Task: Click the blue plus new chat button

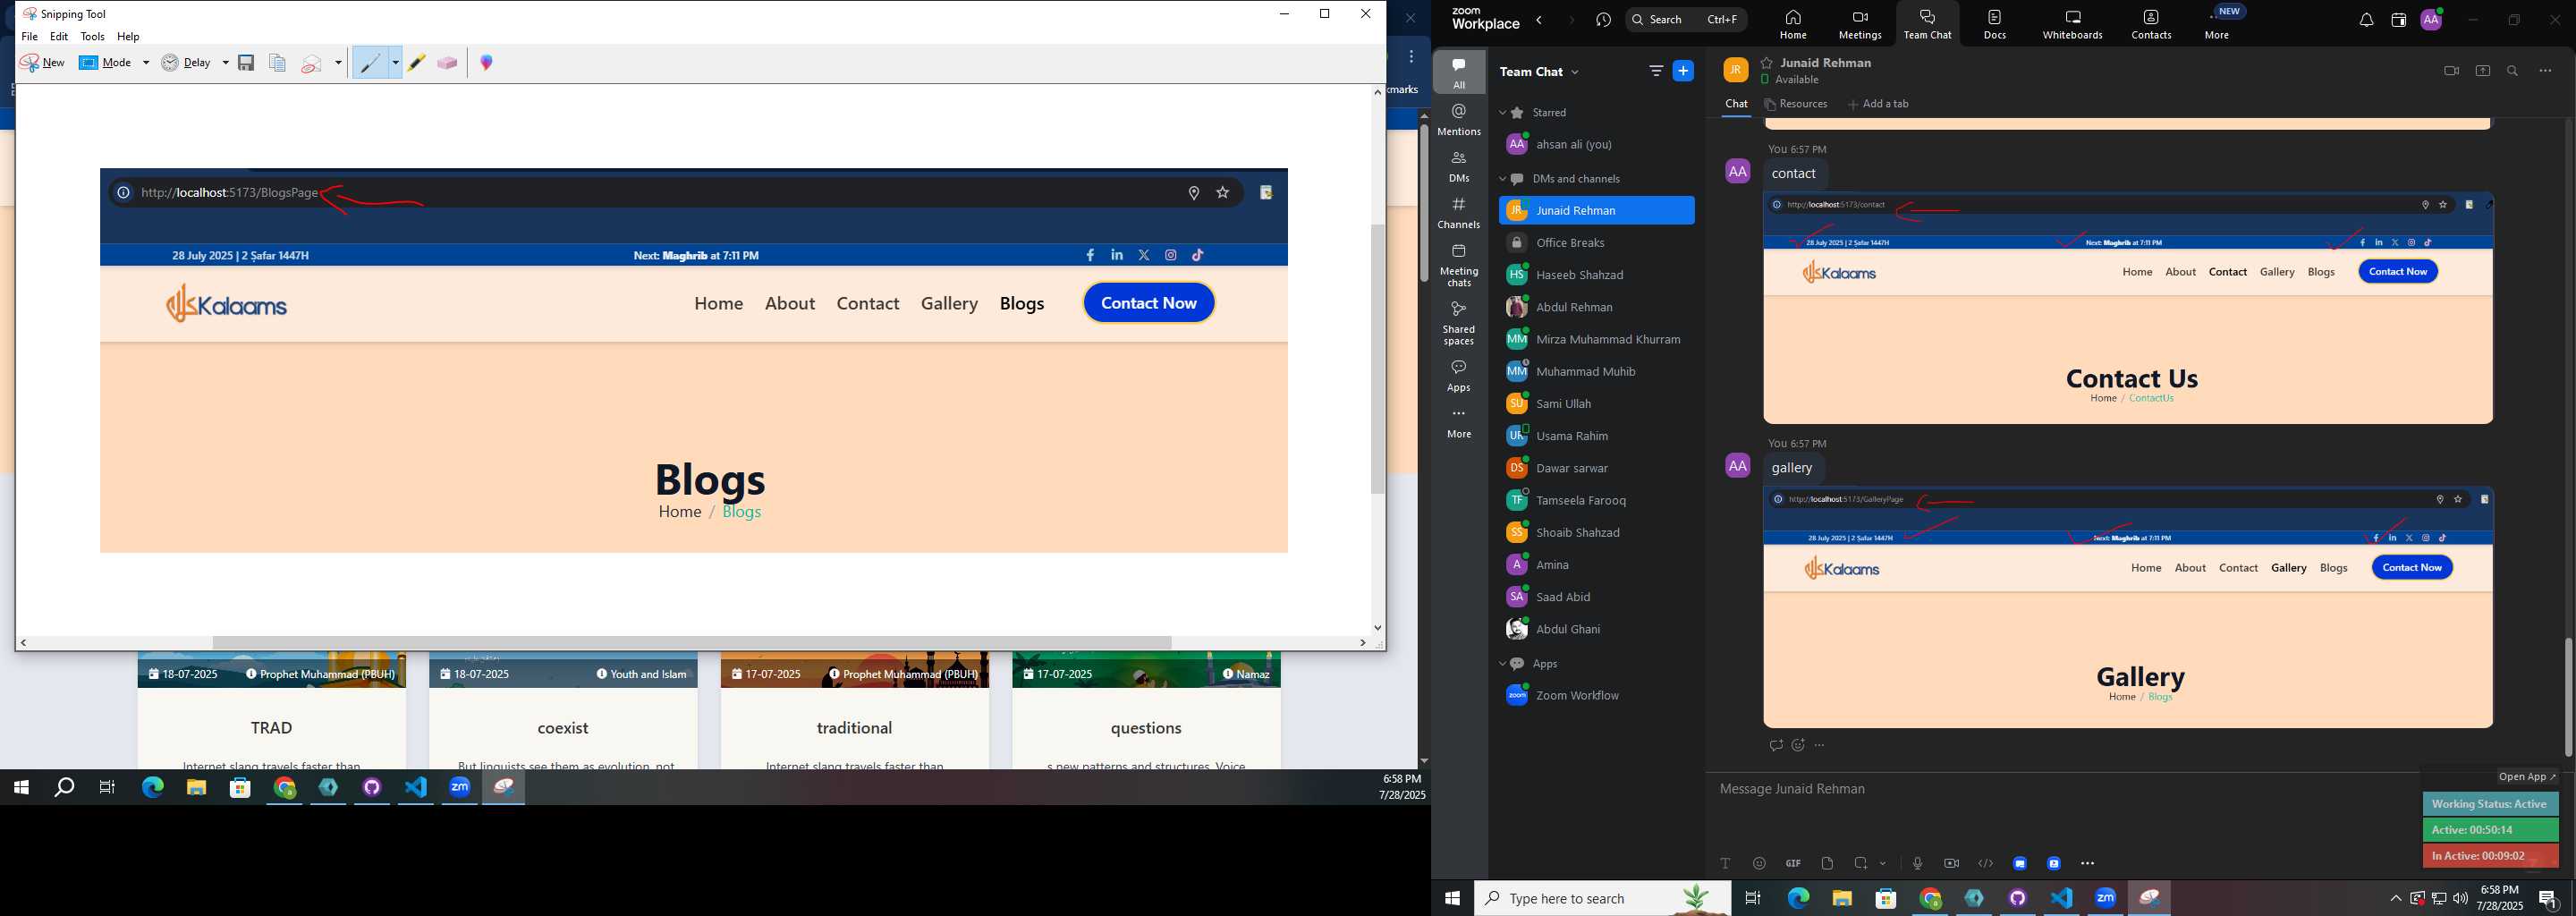Action: pyautogui.click(x=1684, y=71)
